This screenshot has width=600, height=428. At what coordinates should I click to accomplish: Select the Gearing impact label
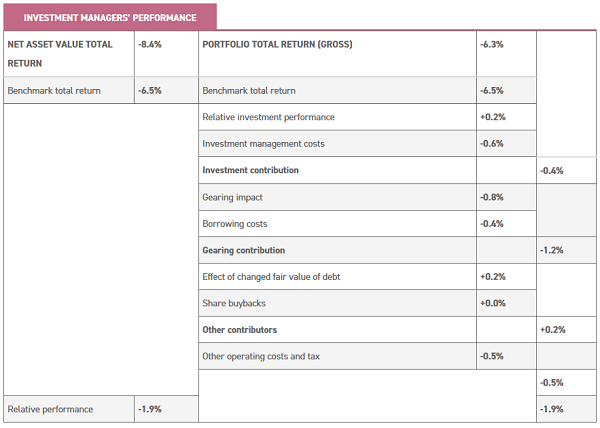(235, 197)
